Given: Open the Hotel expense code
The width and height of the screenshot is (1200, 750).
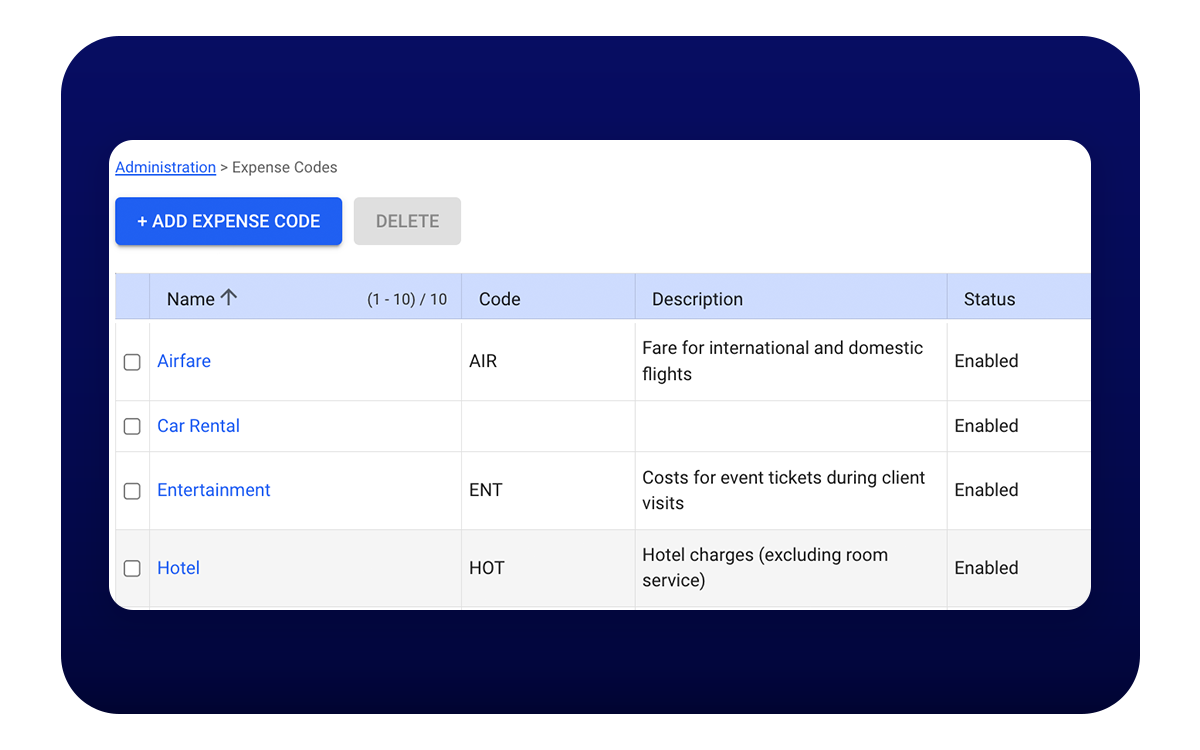Looking at the screenshot, I should (178, 568).
